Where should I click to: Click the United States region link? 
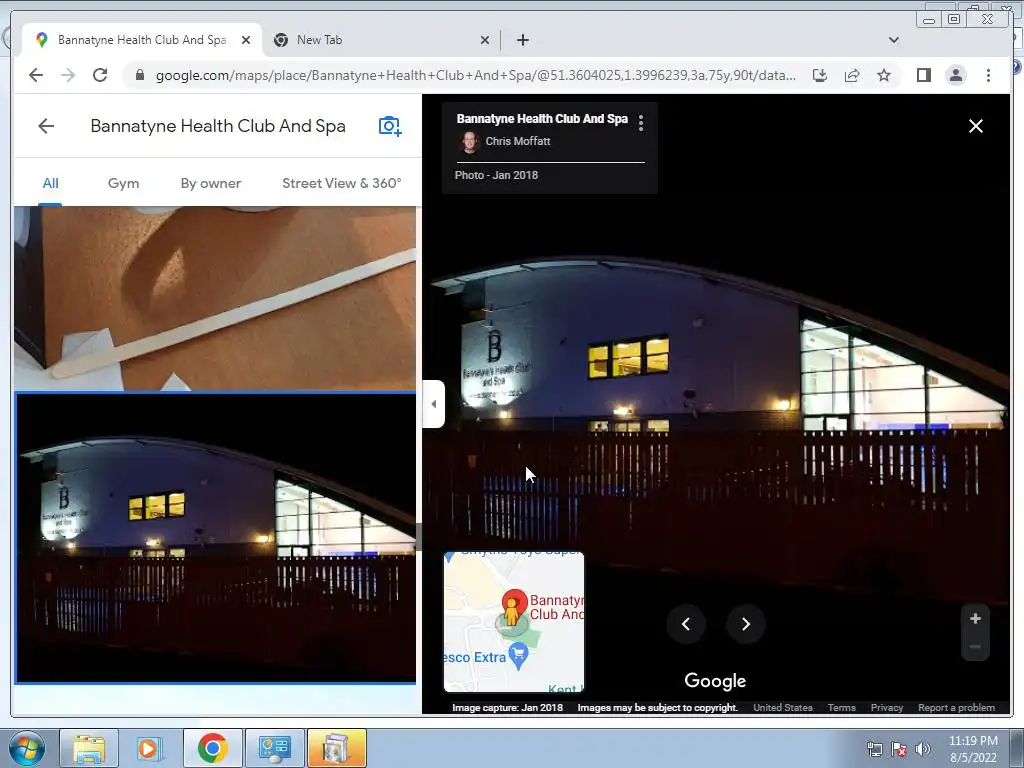[x=782, y=707]
